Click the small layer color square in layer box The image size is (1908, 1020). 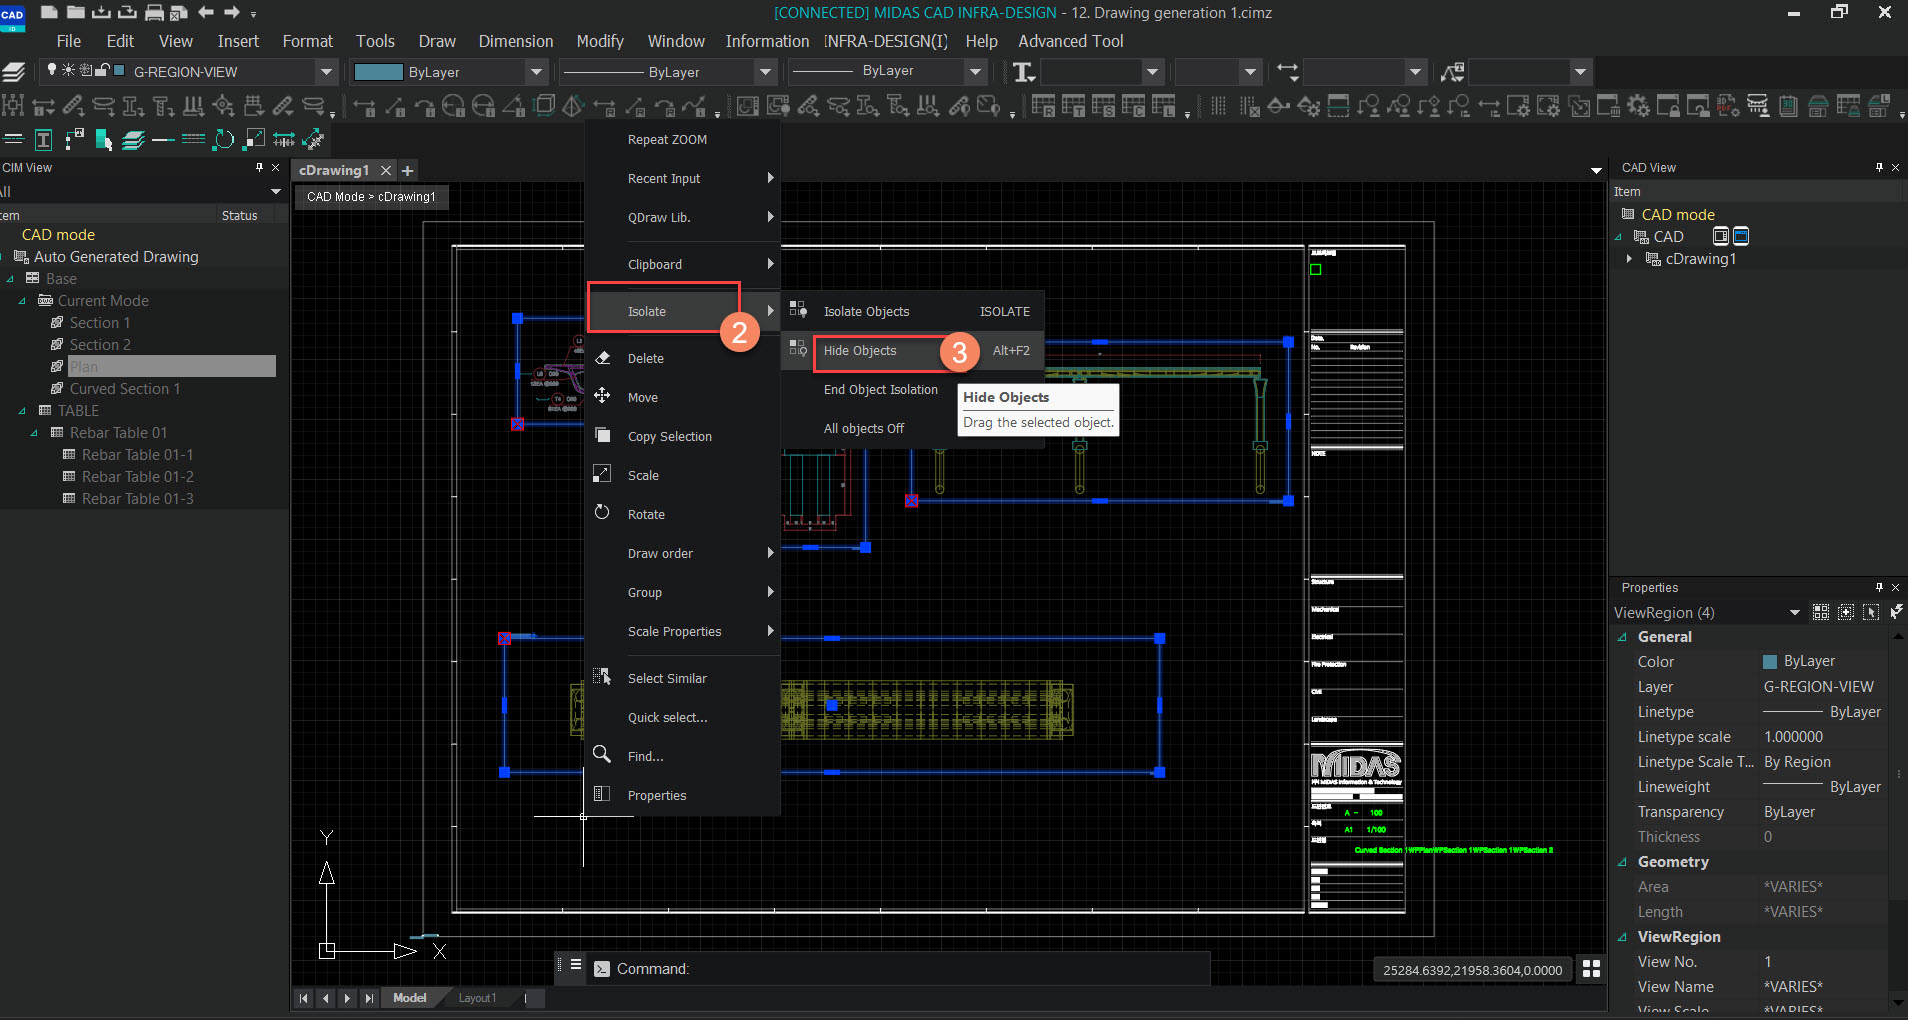(120, 70)
